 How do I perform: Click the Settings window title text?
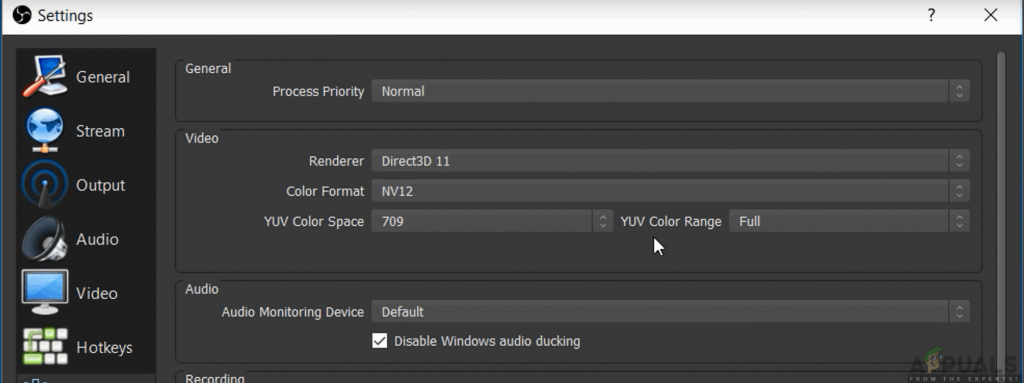tap(65, 15)
